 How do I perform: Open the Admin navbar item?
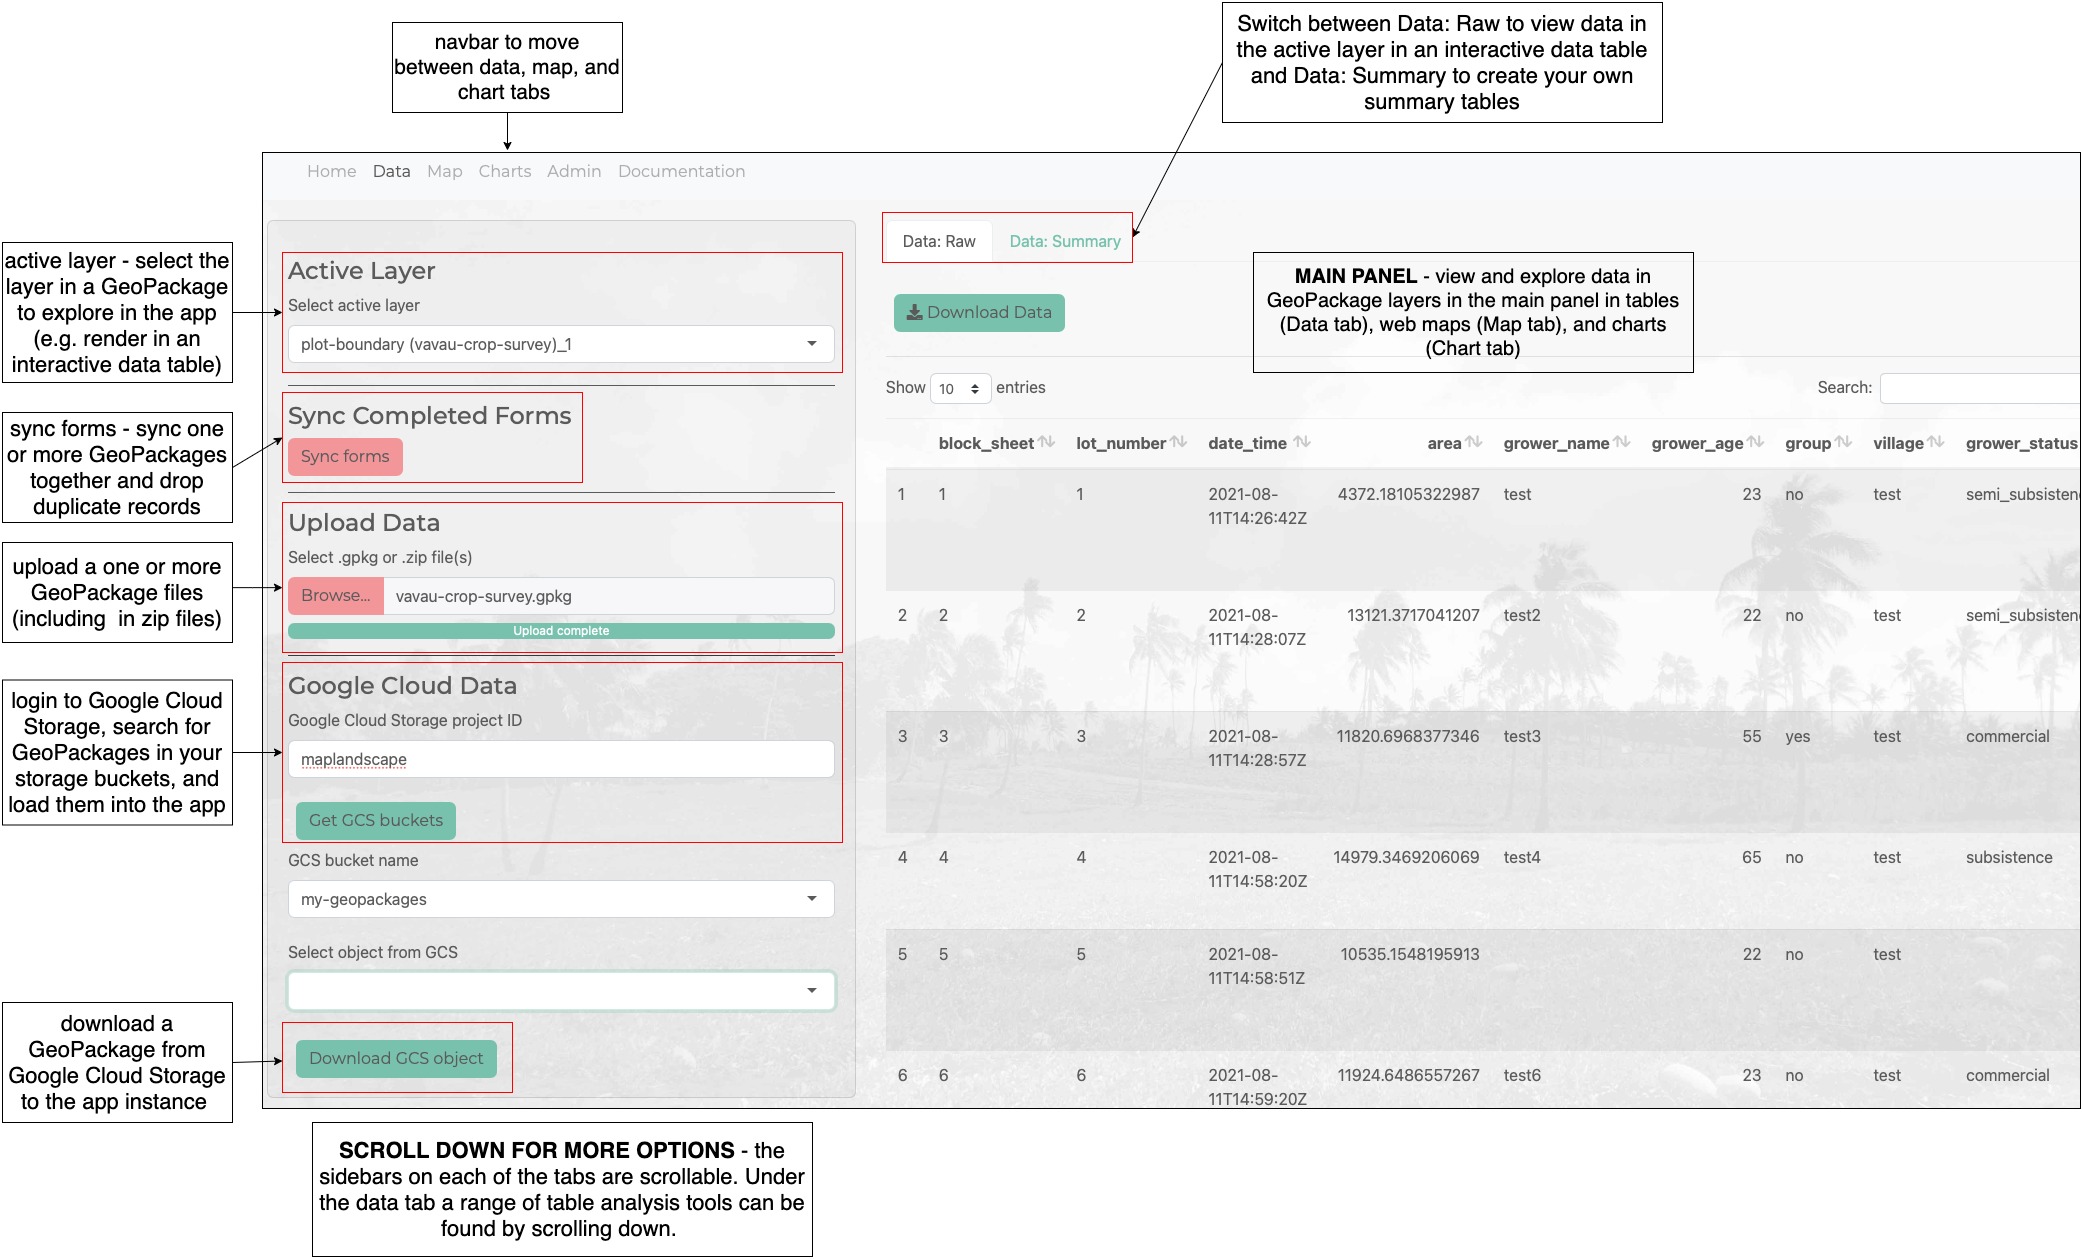tap(574, 171)
